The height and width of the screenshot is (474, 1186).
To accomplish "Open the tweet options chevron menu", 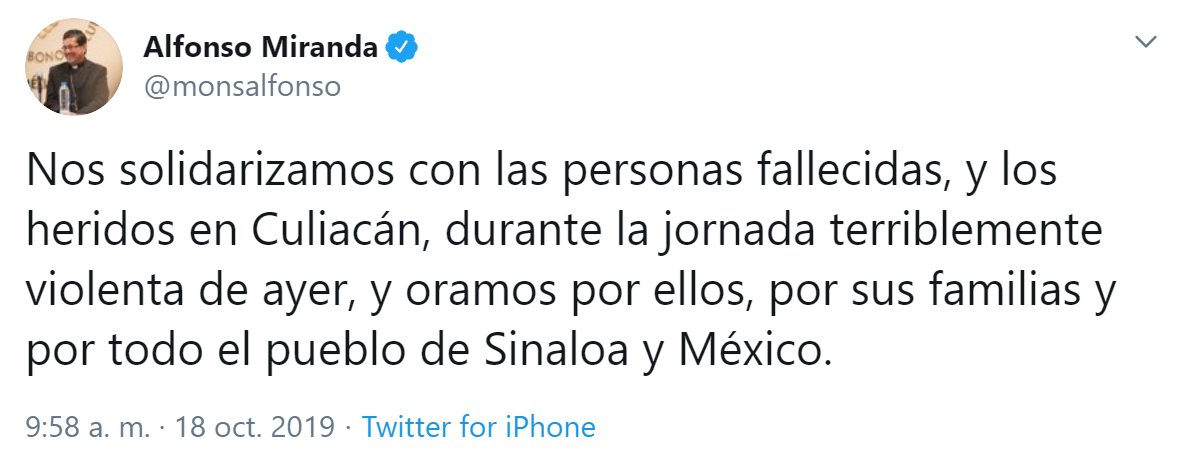I will (x=1148, y=43).
